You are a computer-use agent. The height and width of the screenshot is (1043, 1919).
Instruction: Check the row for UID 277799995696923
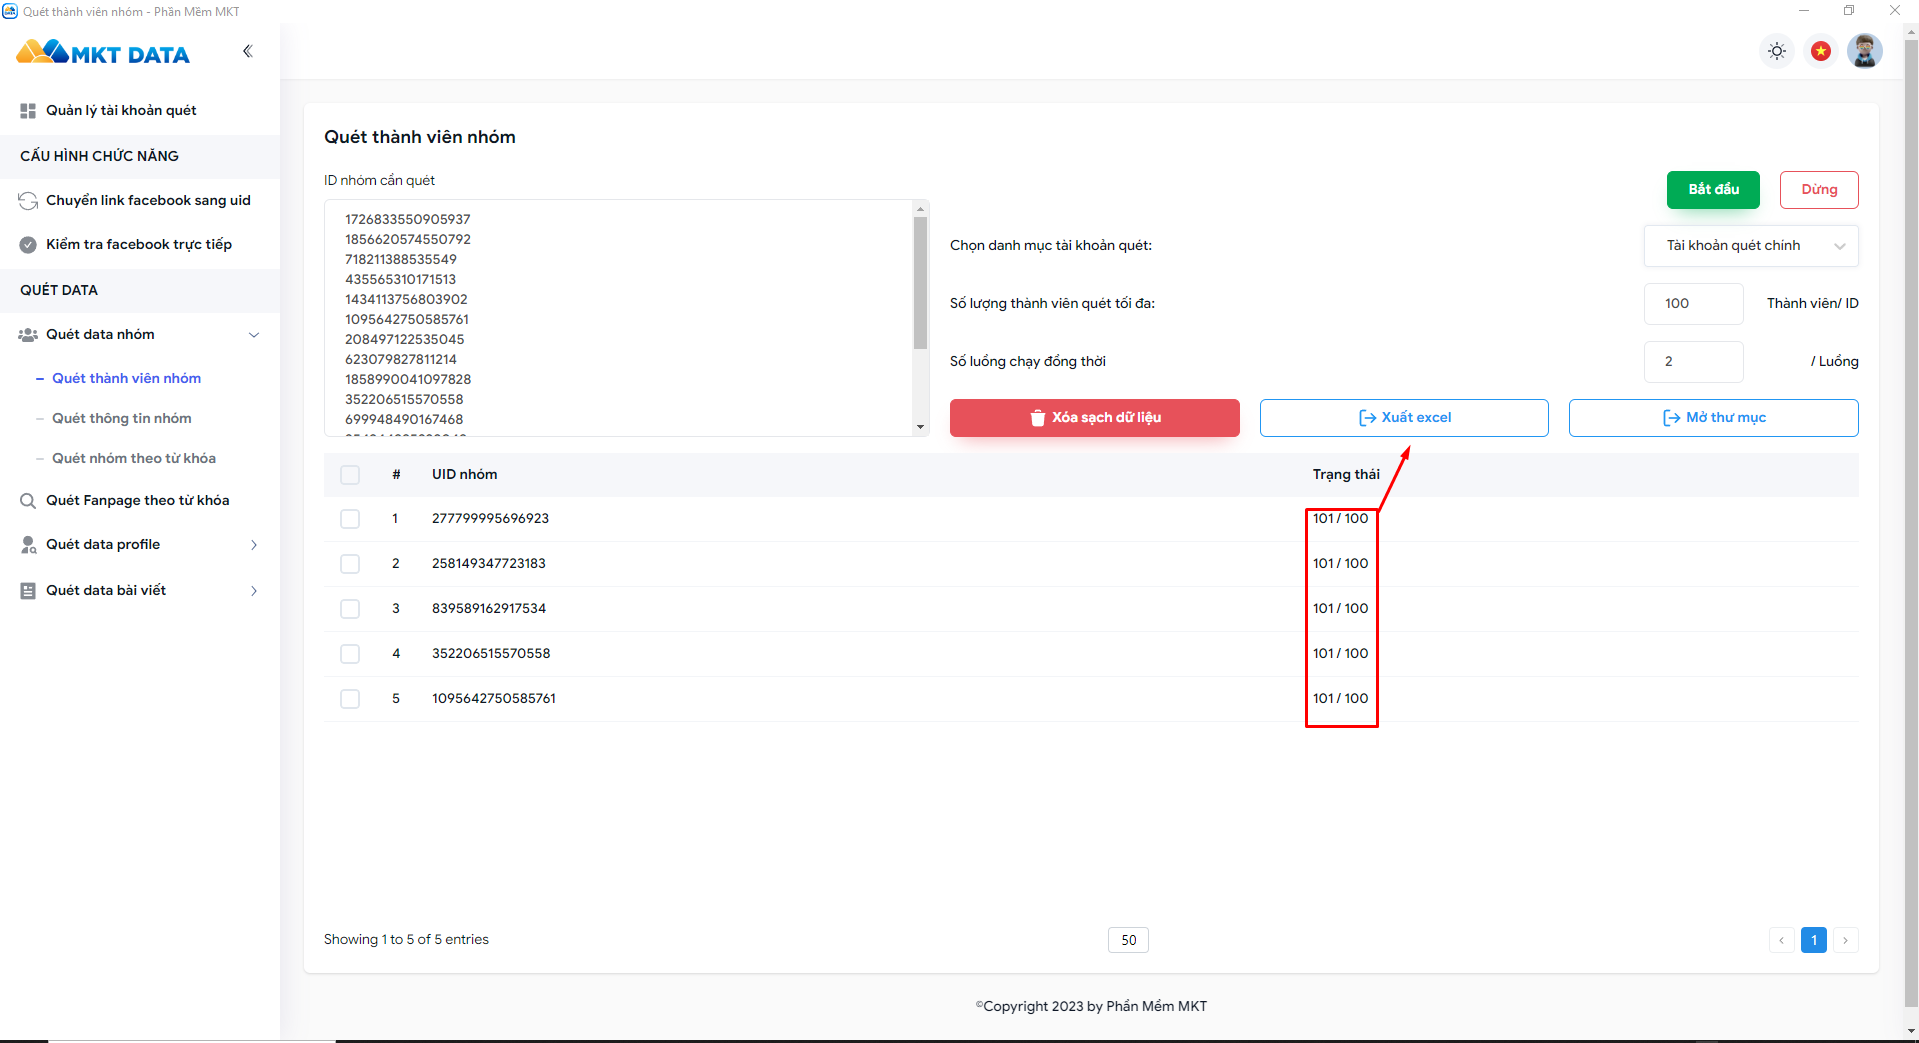coord(350,519)
